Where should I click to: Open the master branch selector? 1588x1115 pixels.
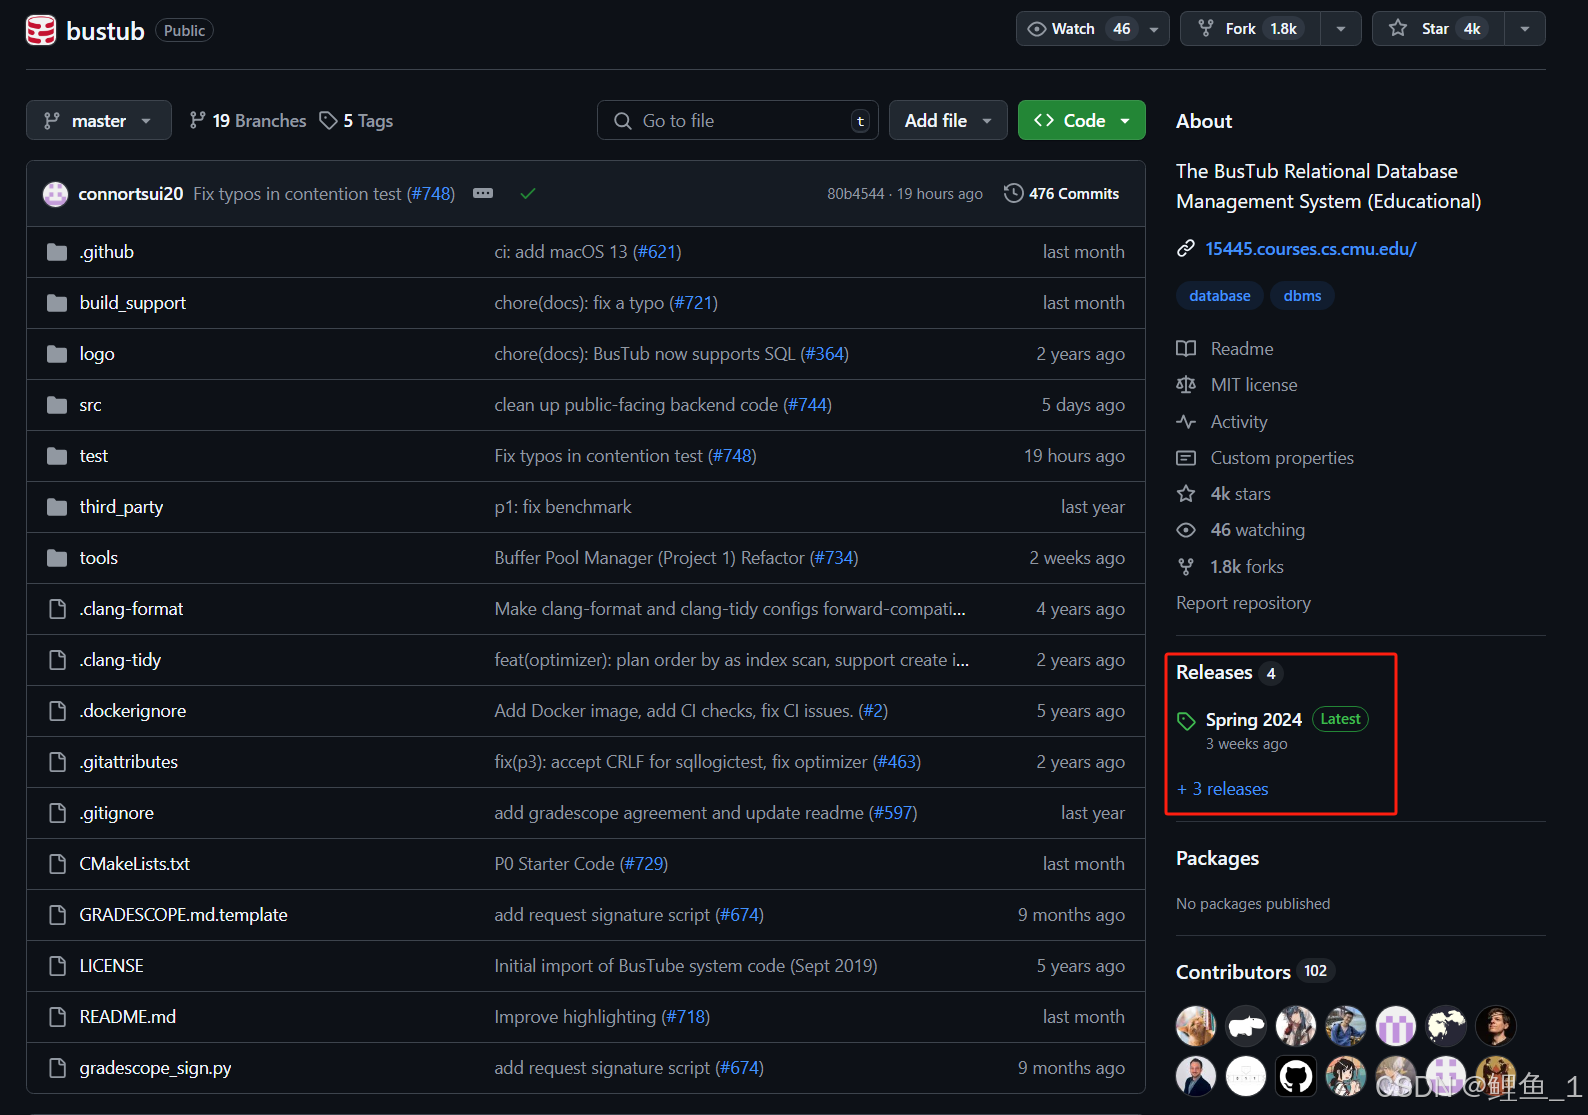pyautogui.click(x=99, y=120)
